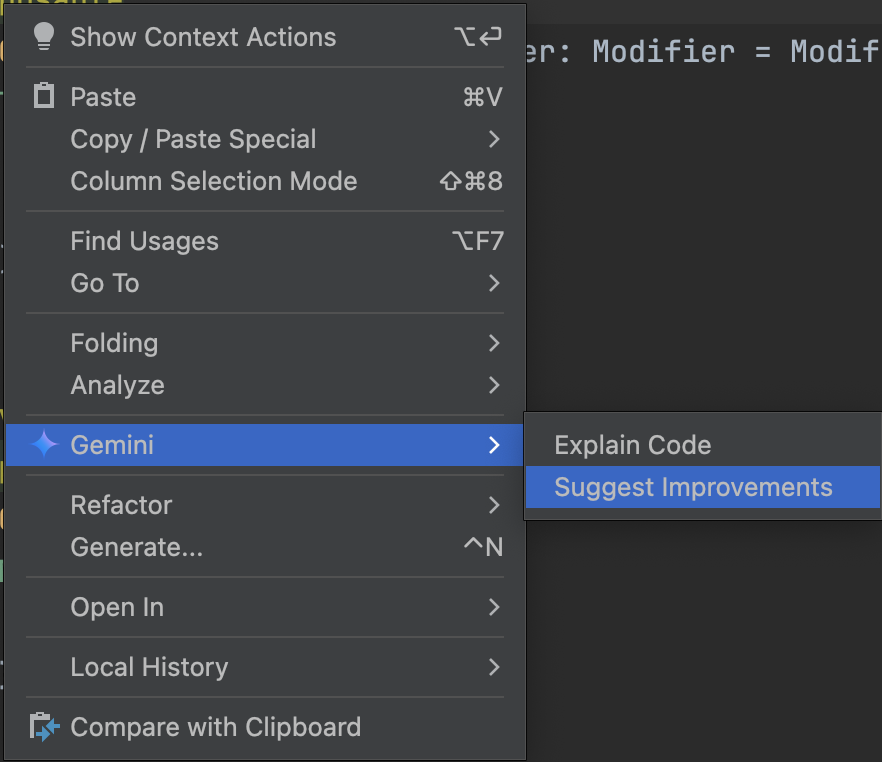The height and width of the screenshot is (762, 882).
Task: Click the clipboard Paste icon
Action: [x=44, y=96]
